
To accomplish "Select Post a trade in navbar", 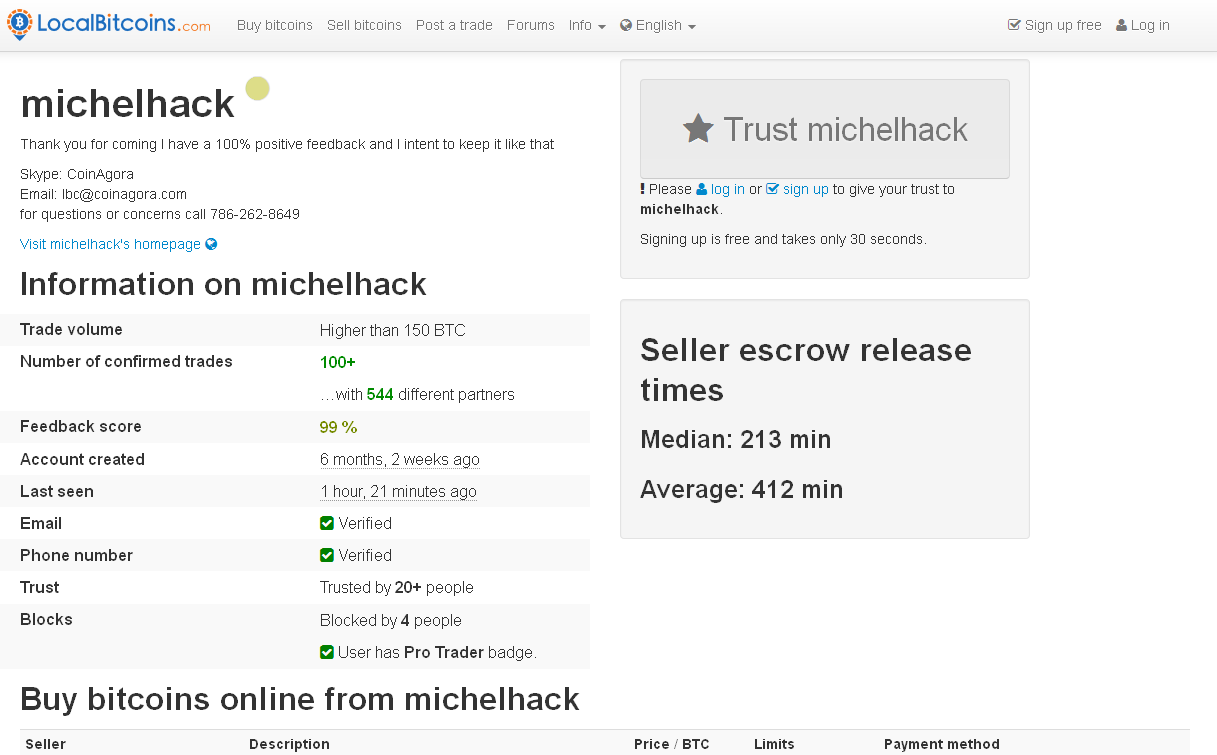I will (454, 25).
